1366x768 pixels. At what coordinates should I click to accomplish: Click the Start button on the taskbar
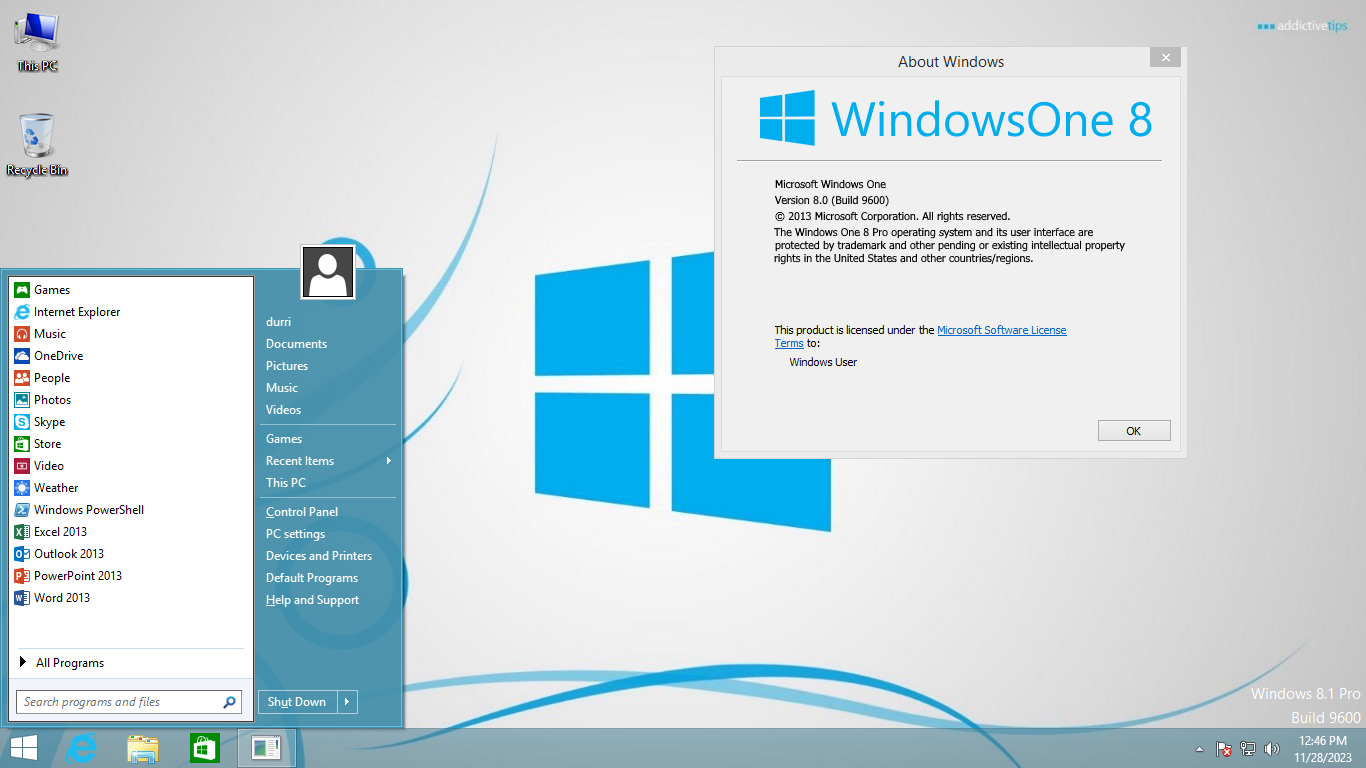[x=23, y=748]
